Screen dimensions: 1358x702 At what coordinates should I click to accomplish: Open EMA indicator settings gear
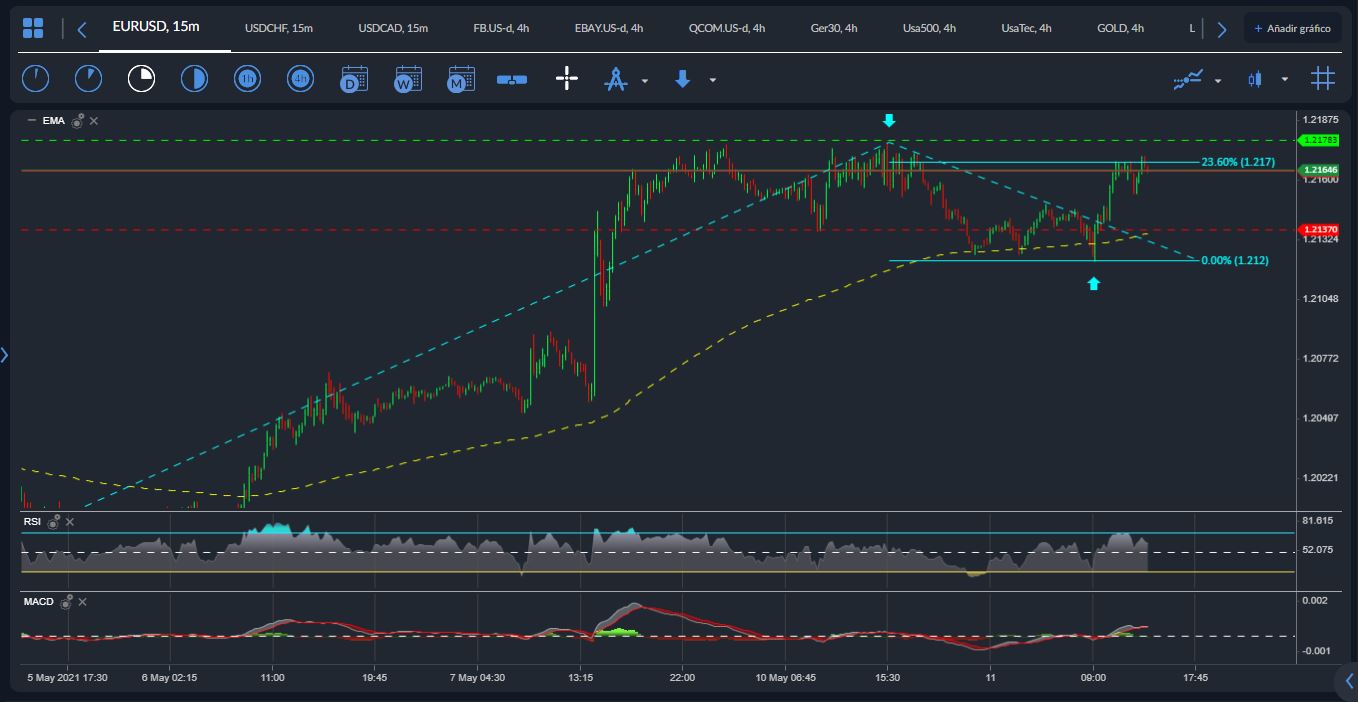pos(77,121)
